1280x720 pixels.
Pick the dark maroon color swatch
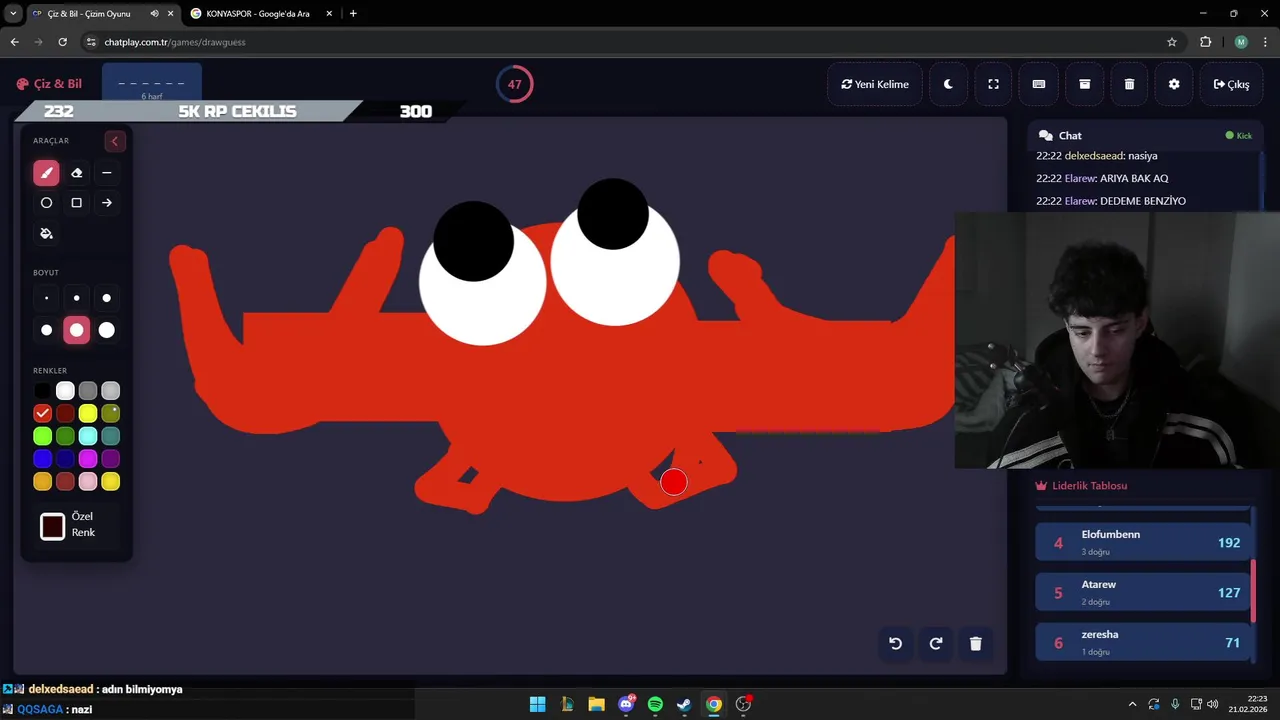(65, 413)
